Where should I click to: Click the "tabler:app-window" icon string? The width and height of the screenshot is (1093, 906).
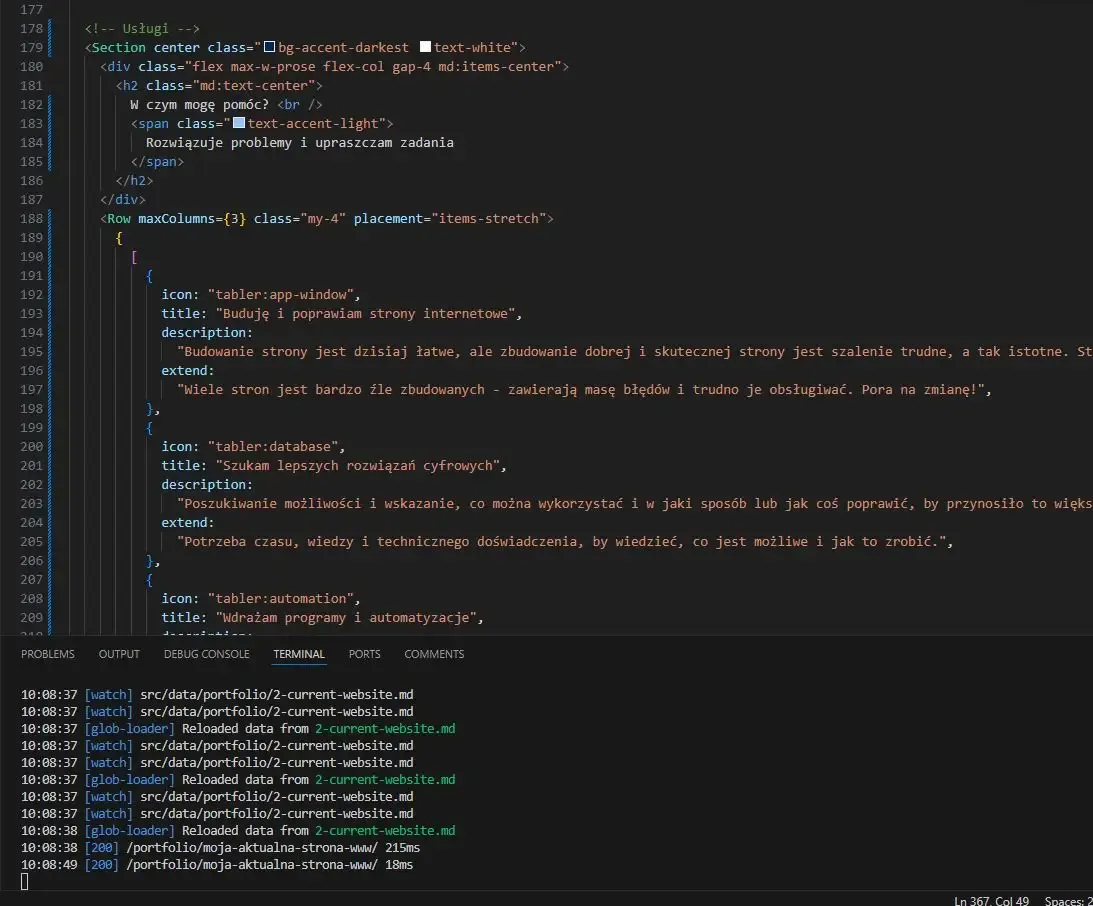tap(283, 294)
